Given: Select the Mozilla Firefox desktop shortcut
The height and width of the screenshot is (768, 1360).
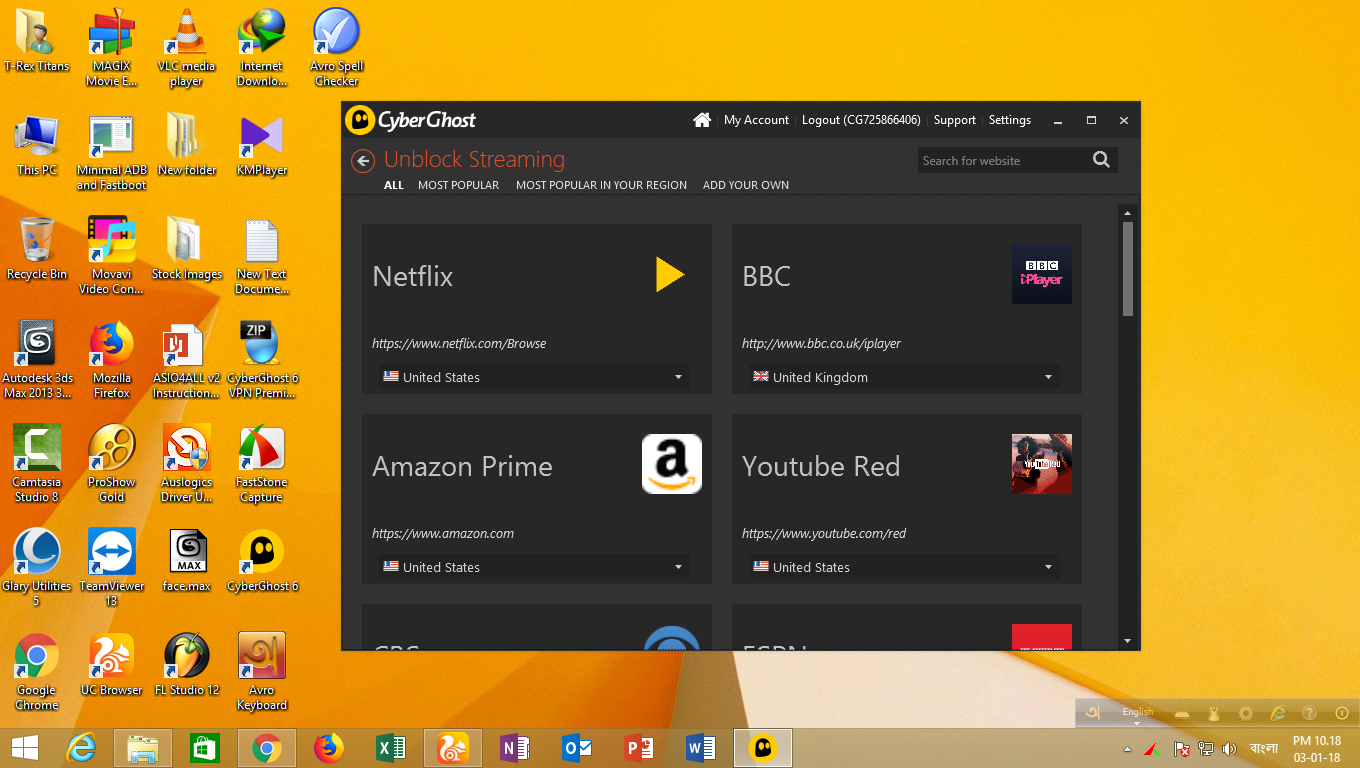Looking at the screenshot, I should [x=112, y=360].
